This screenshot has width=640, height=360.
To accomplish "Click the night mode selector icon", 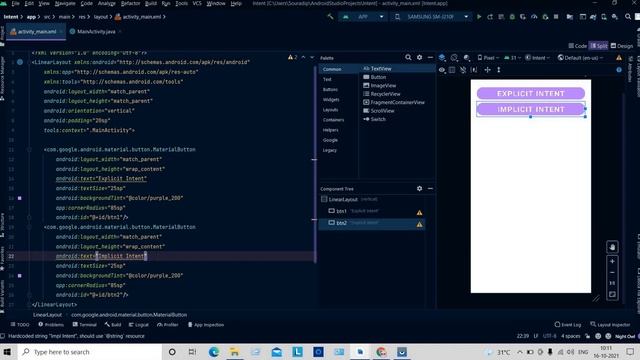I will coord(467,58).
